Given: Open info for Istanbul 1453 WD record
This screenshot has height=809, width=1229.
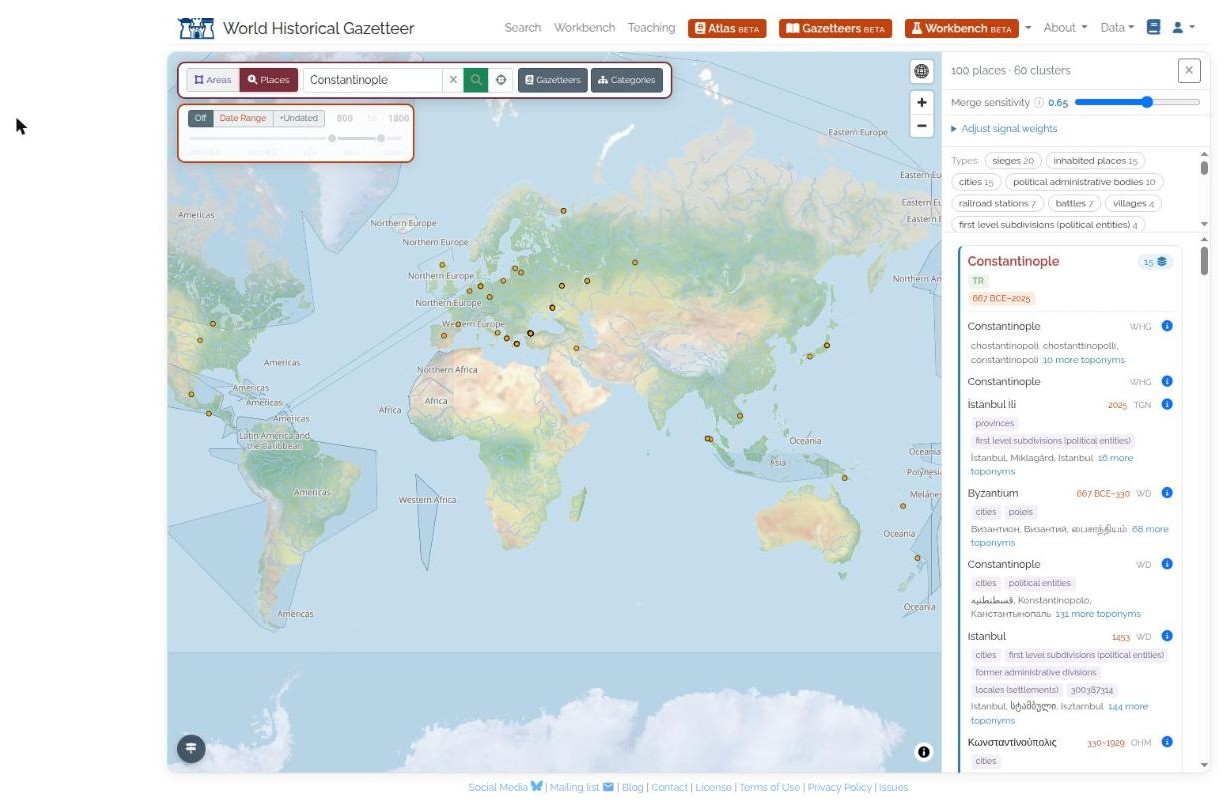Looking at the screenshot, I should [x=1167, y=636].
